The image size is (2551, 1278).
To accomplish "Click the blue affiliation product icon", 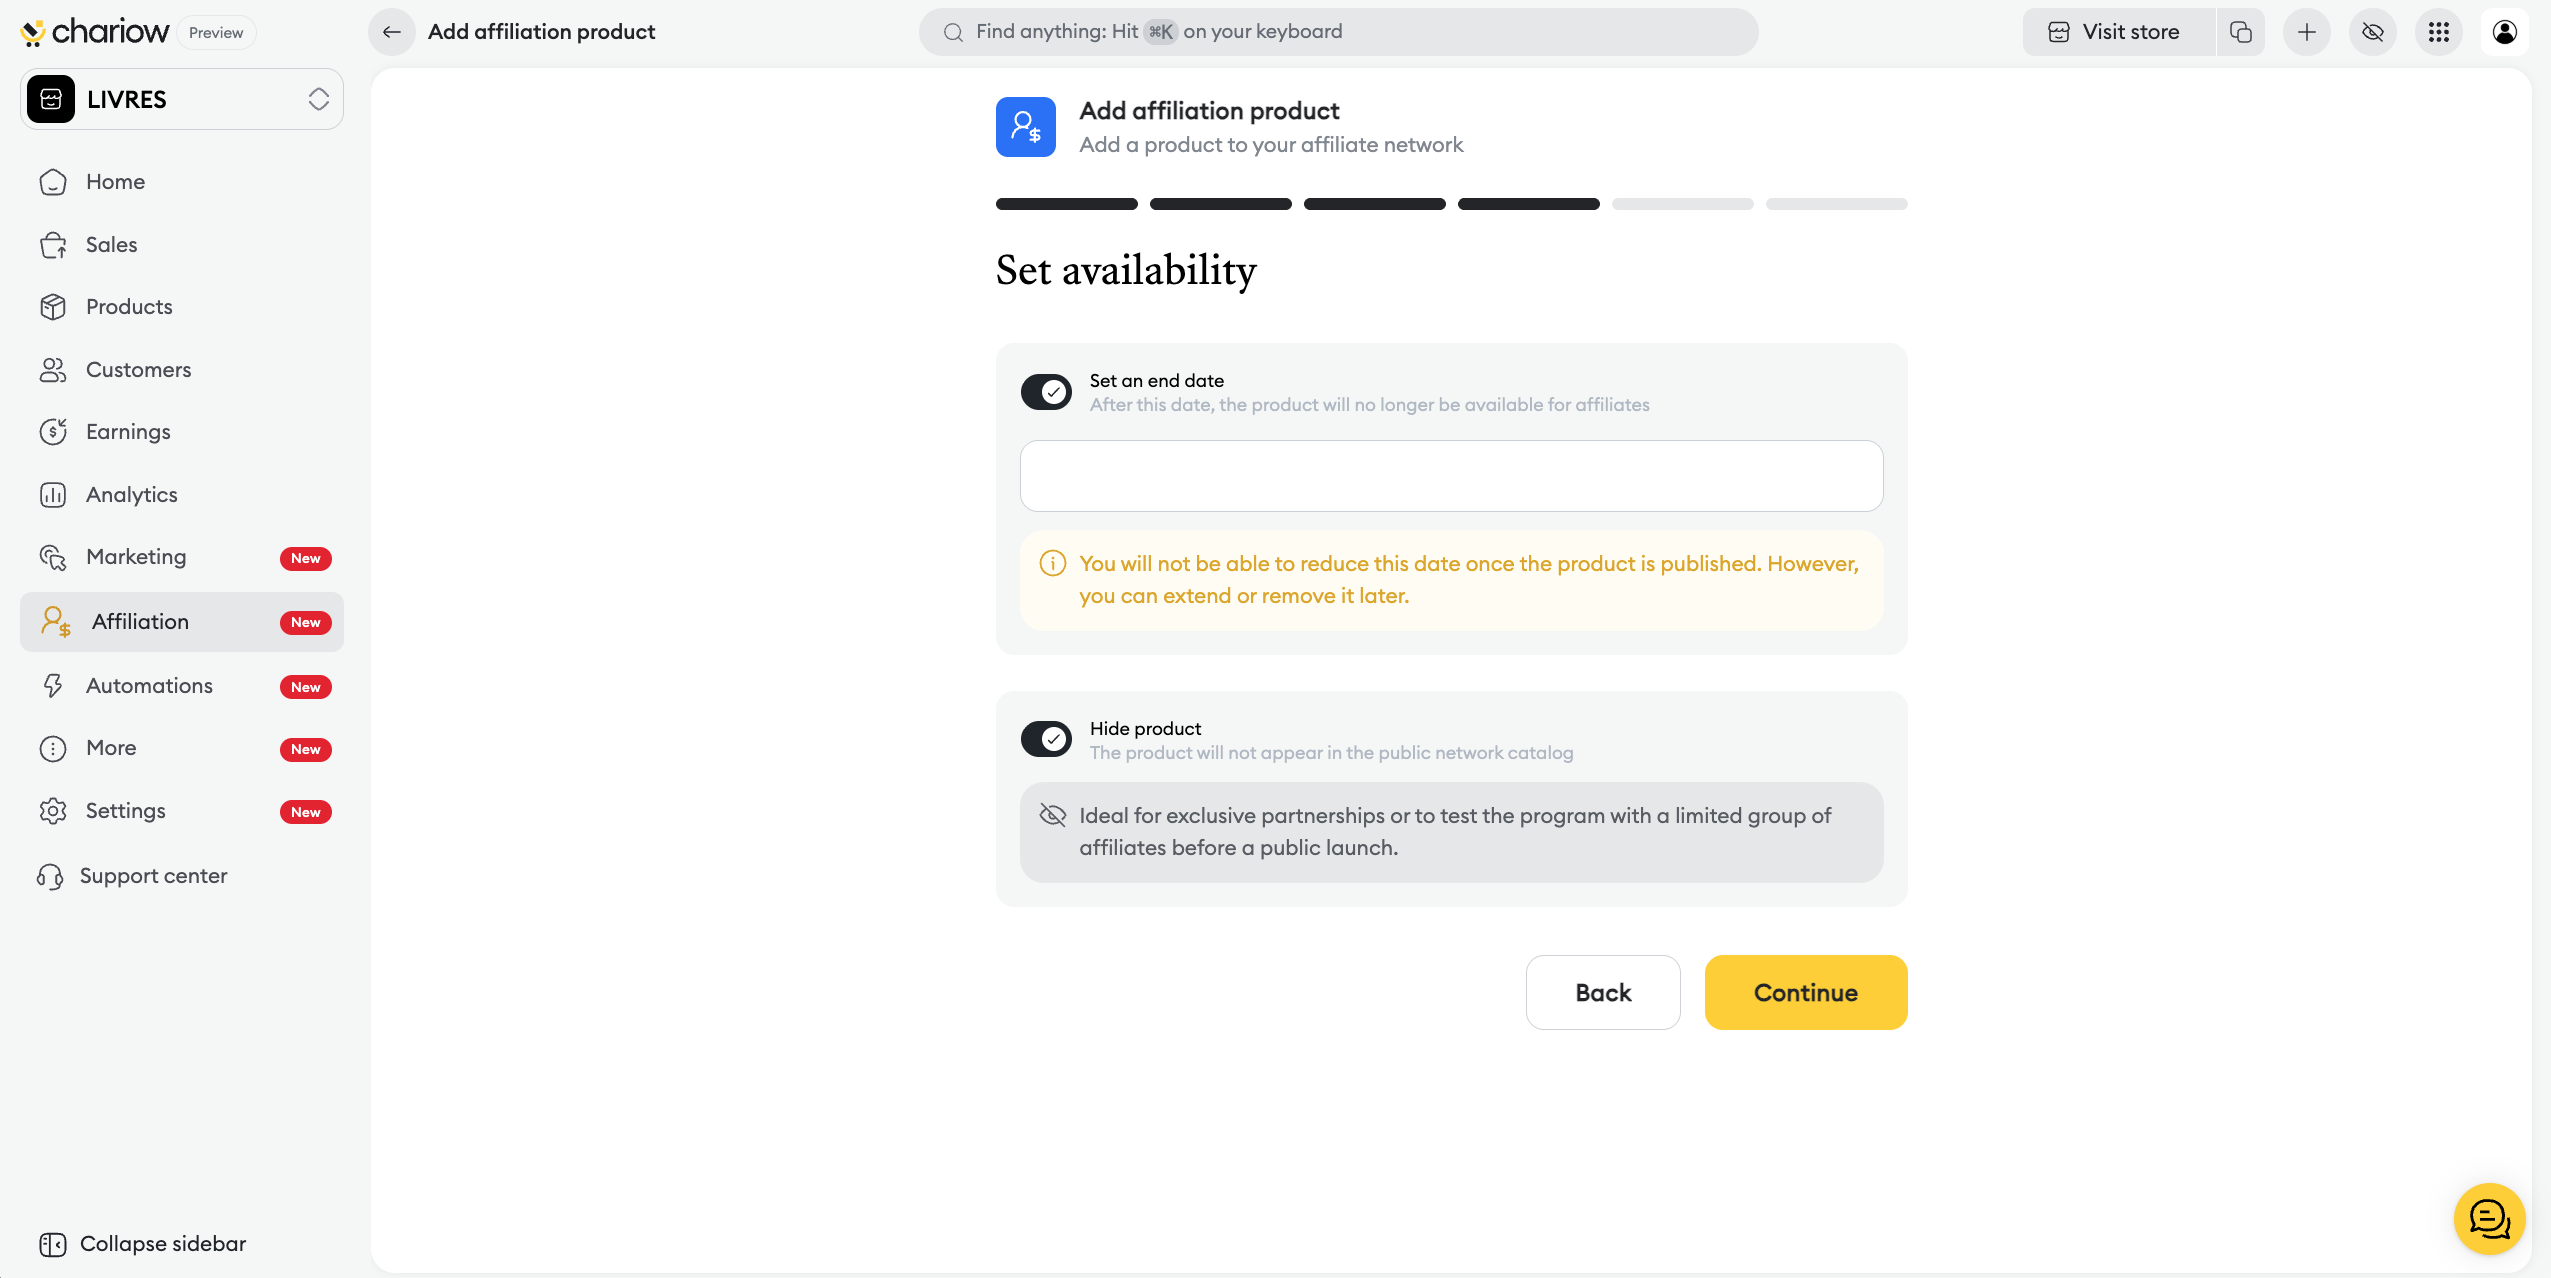I will pyautogui.click(x=1025, y=127).
